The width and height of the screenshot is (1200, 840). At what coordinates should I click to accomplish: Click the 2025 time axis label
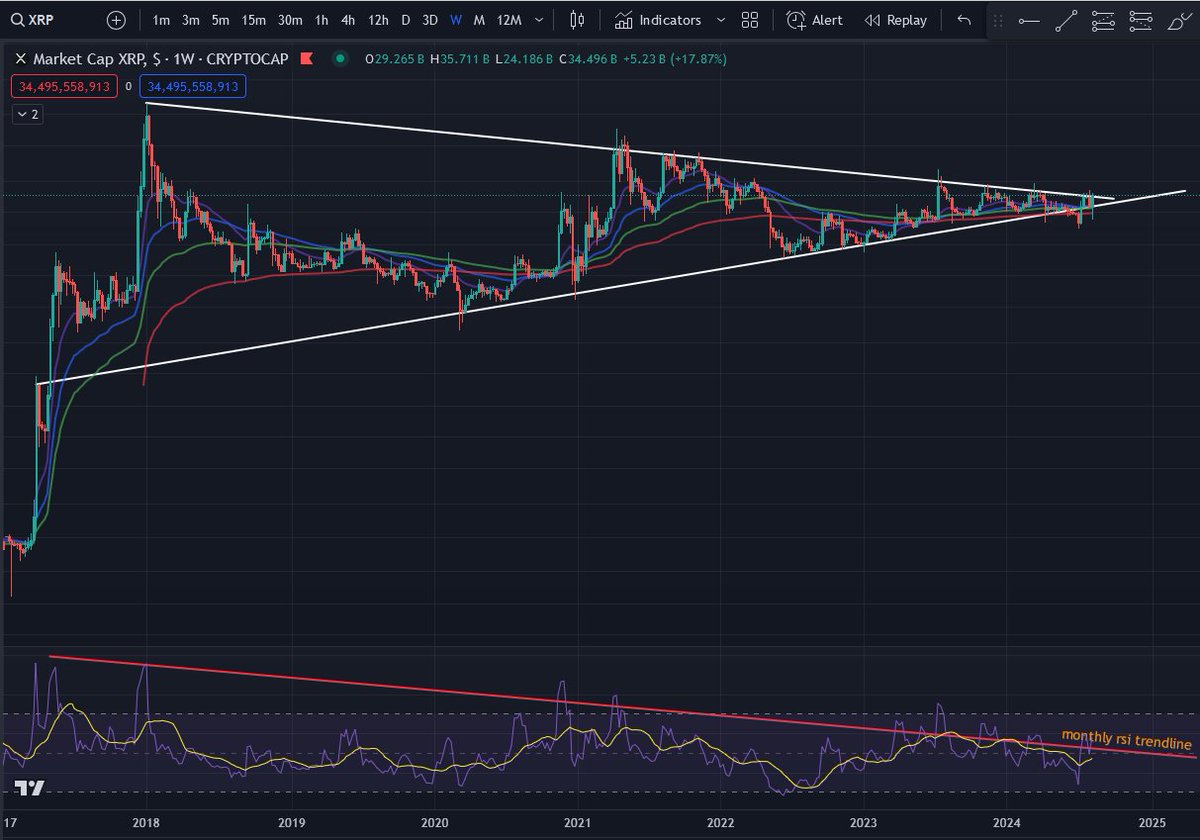click(x=1152, y=825)
